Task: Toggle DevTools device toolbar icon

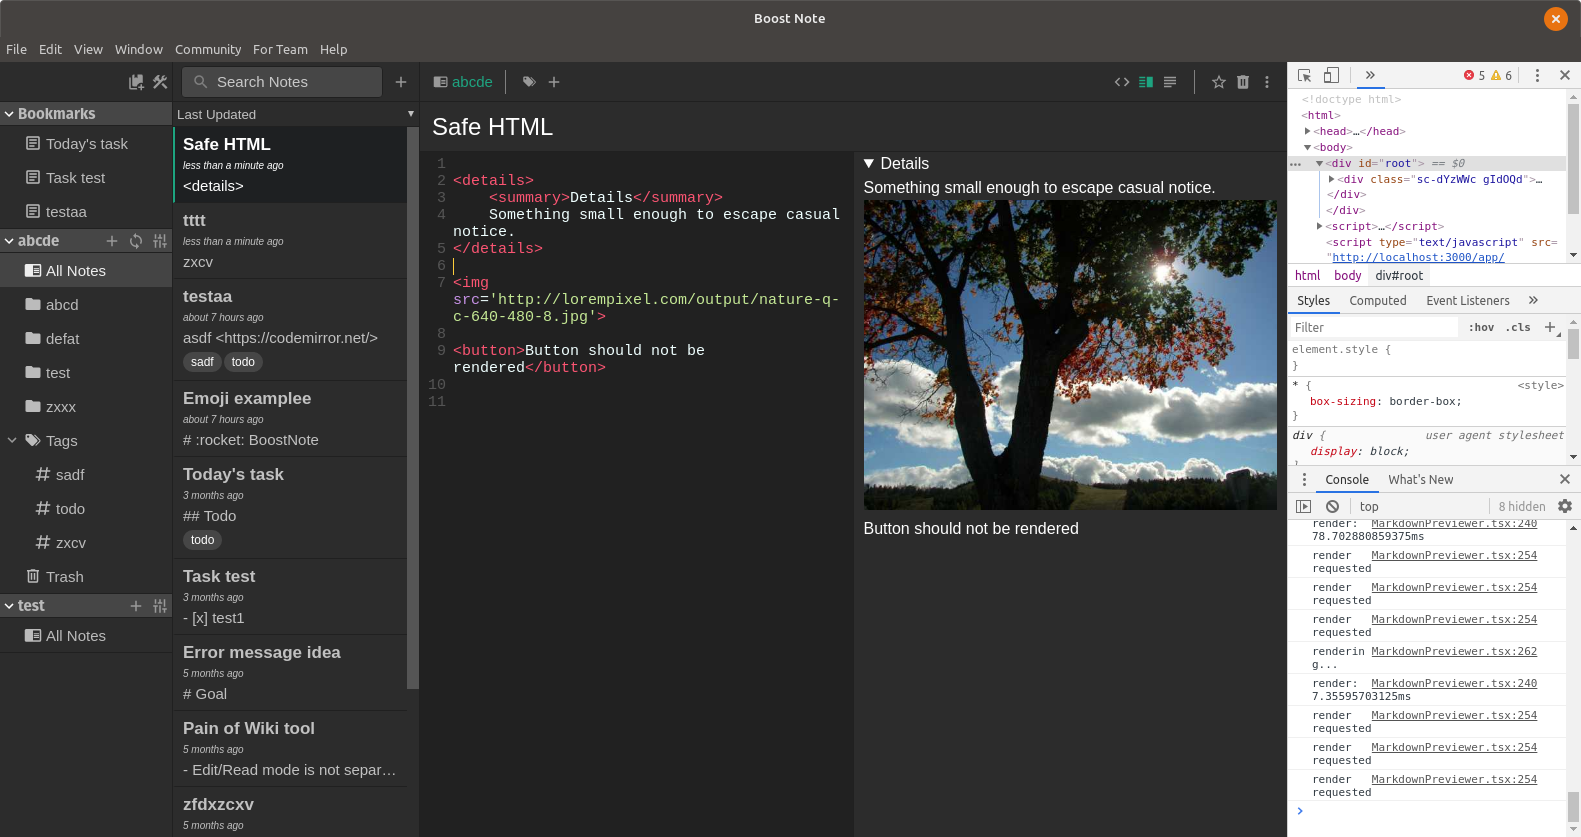Action: coord(1331,75)
